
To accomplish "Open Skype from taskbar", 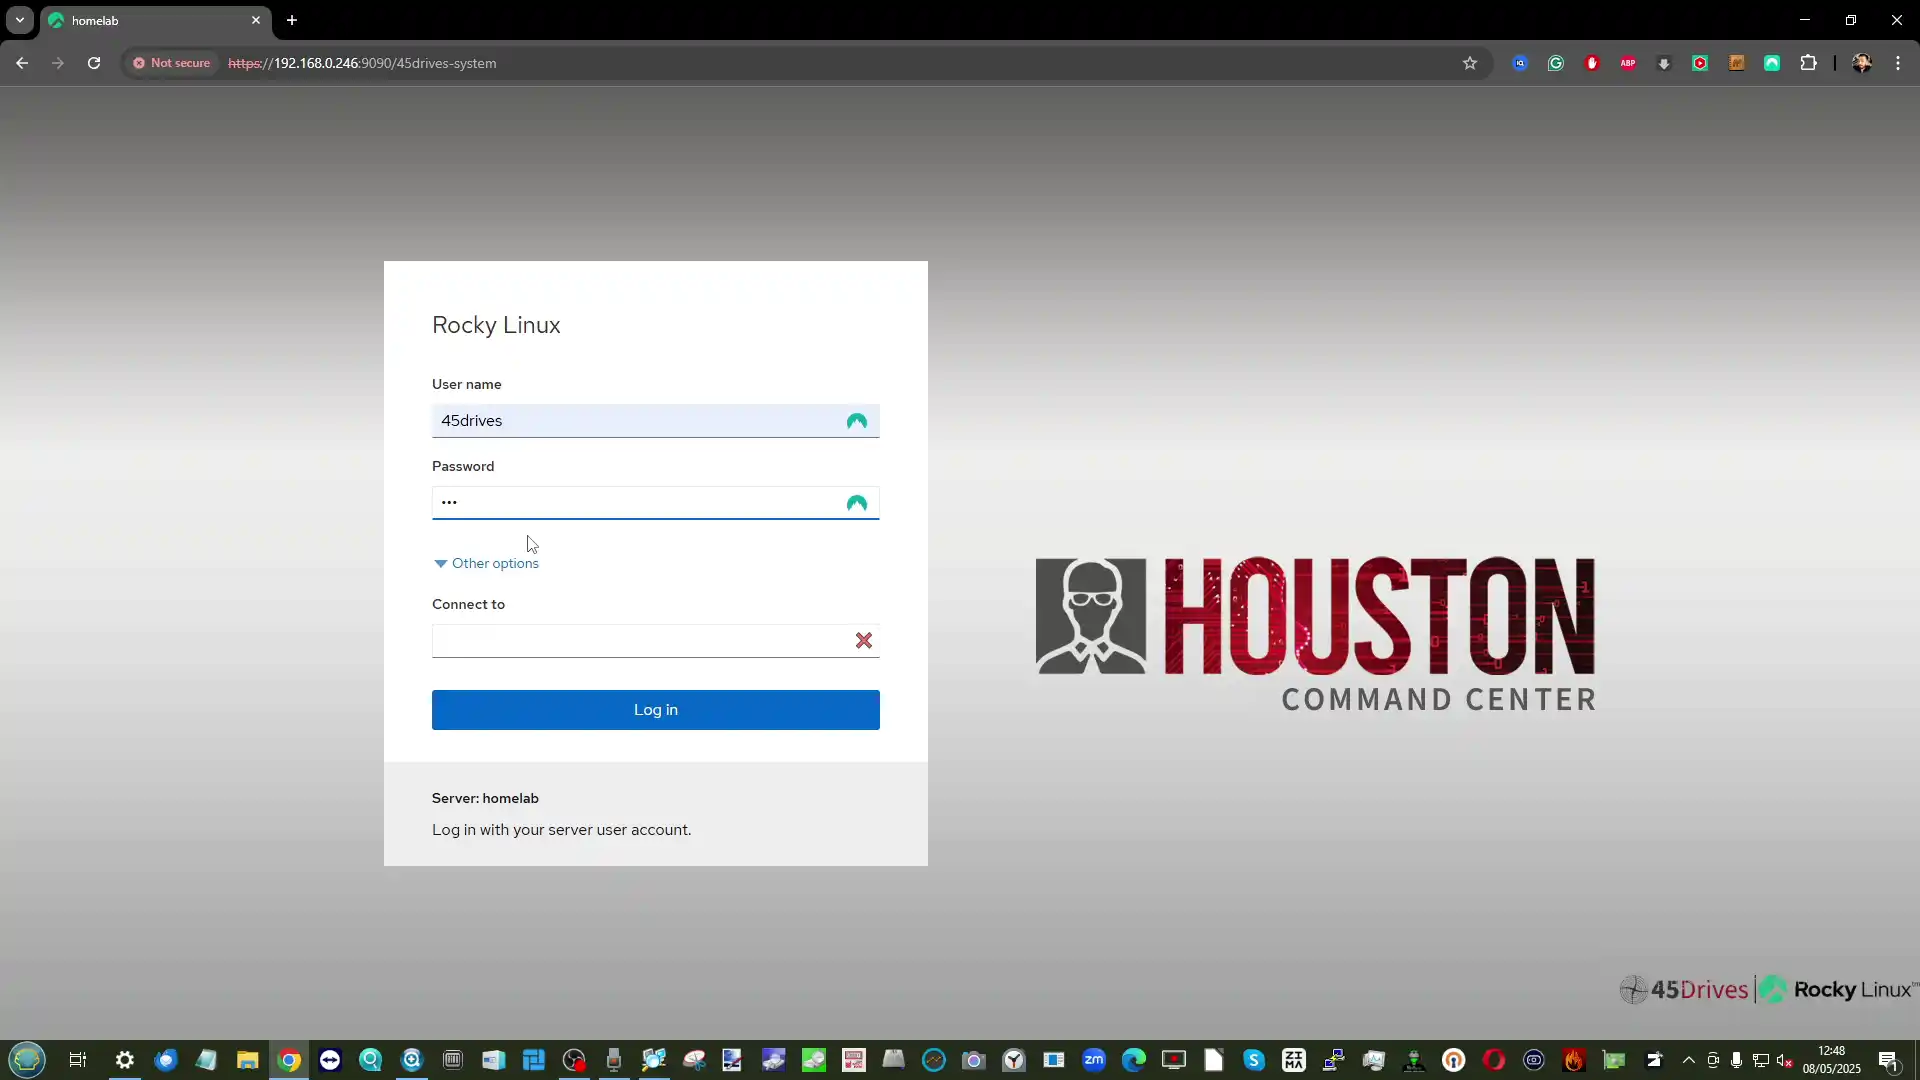I will pos(1254,1060).
